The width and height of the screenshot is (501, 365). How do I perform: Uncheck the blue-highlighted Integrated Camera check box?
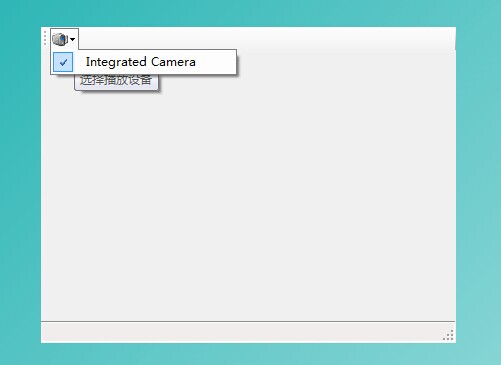[63, 62]
